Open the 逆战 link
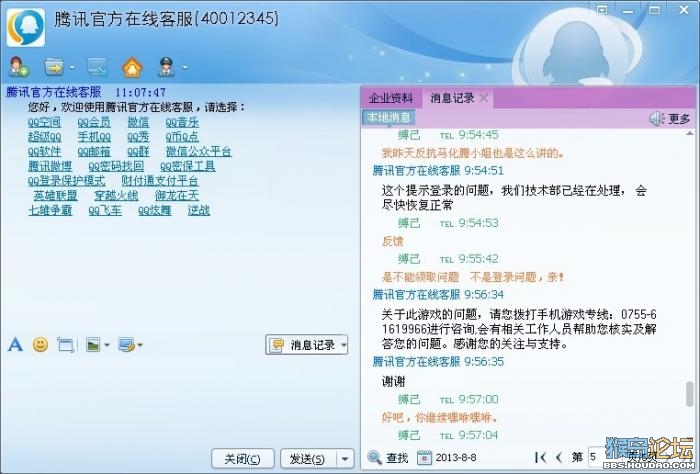The height and width of the screenshot is (474, 700). coord(199,210)
